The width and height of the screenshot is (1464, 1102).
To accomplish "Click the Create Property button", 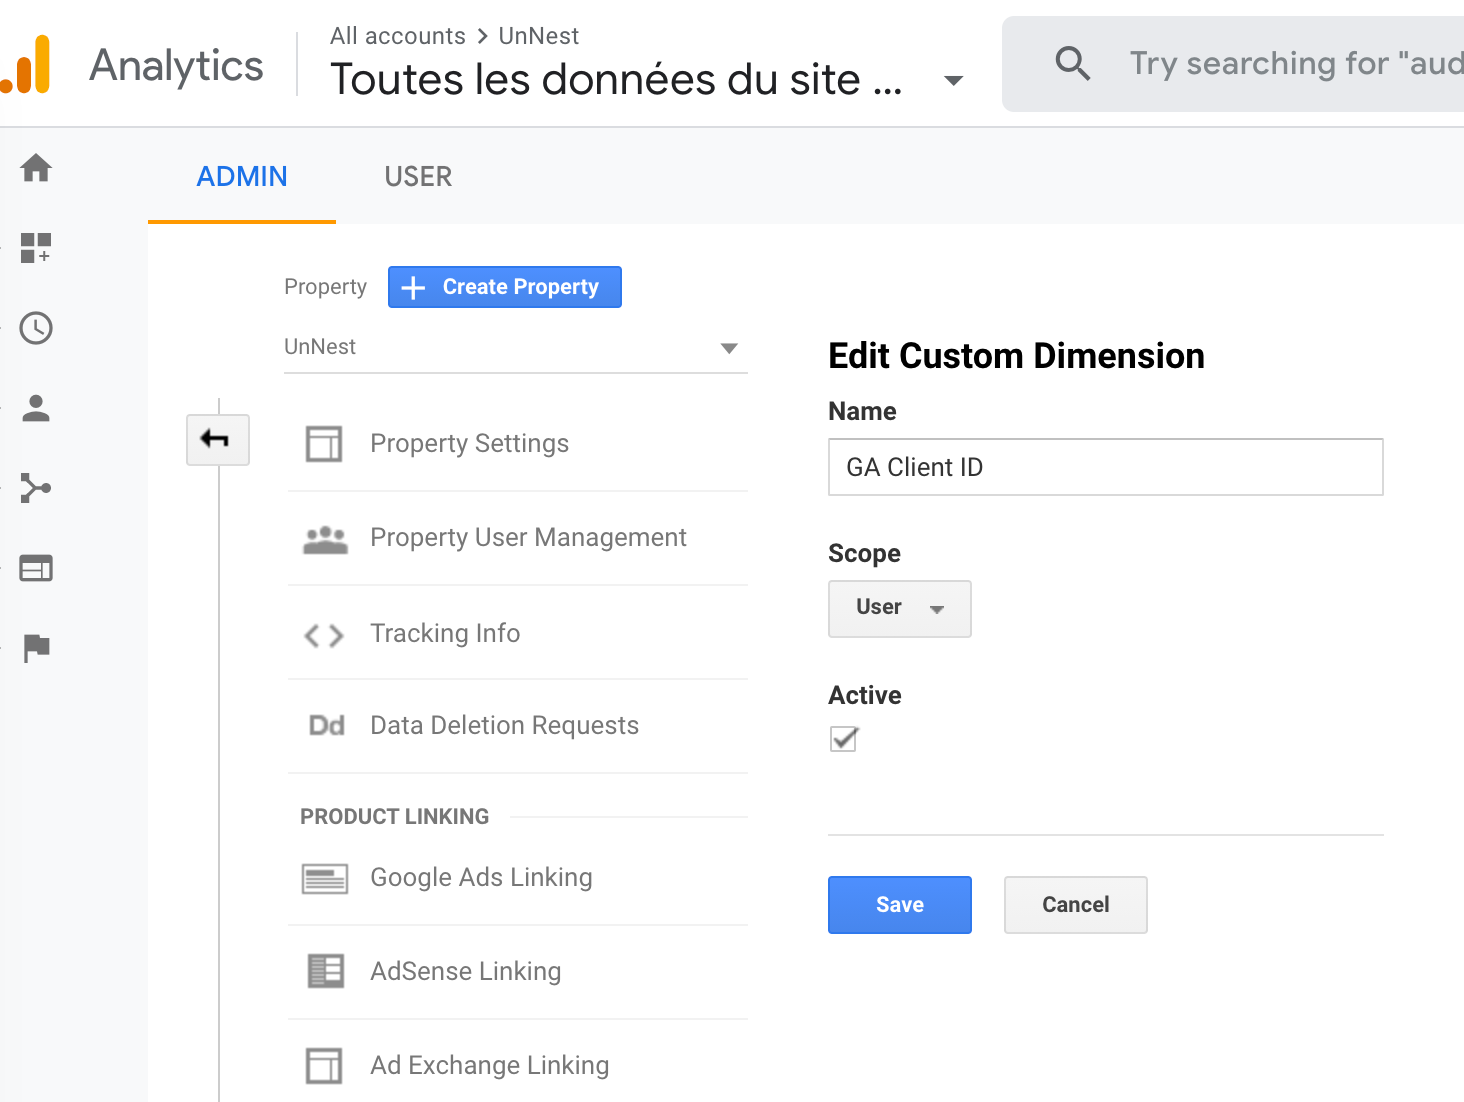I will [x=505, y=287].
